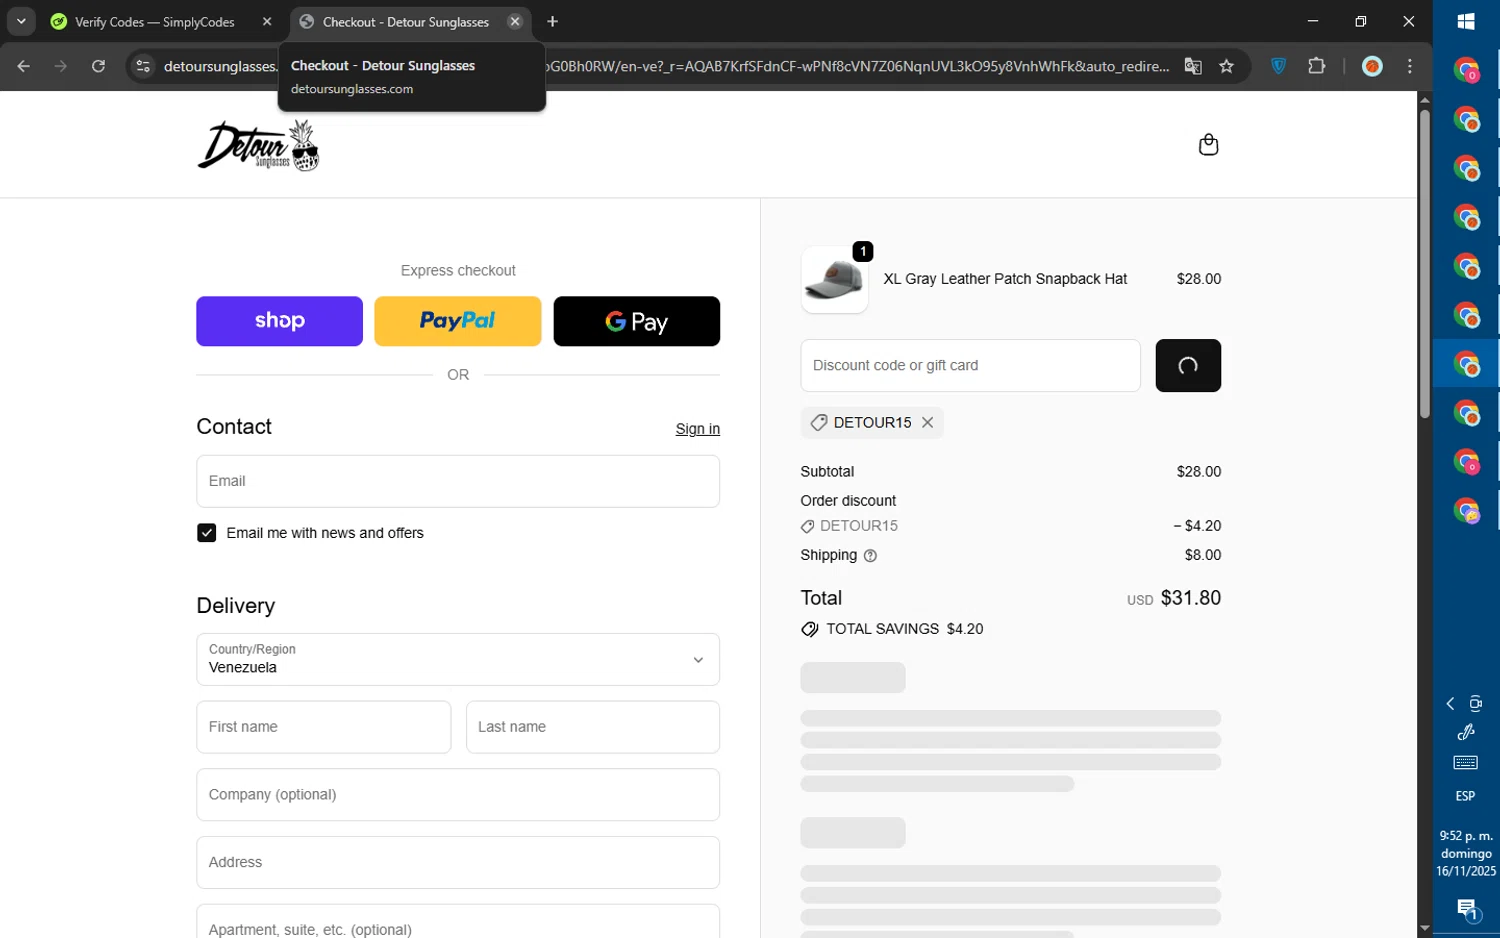Focus the Email input field
Screen dimensions: 1500x938
point(458,482)
